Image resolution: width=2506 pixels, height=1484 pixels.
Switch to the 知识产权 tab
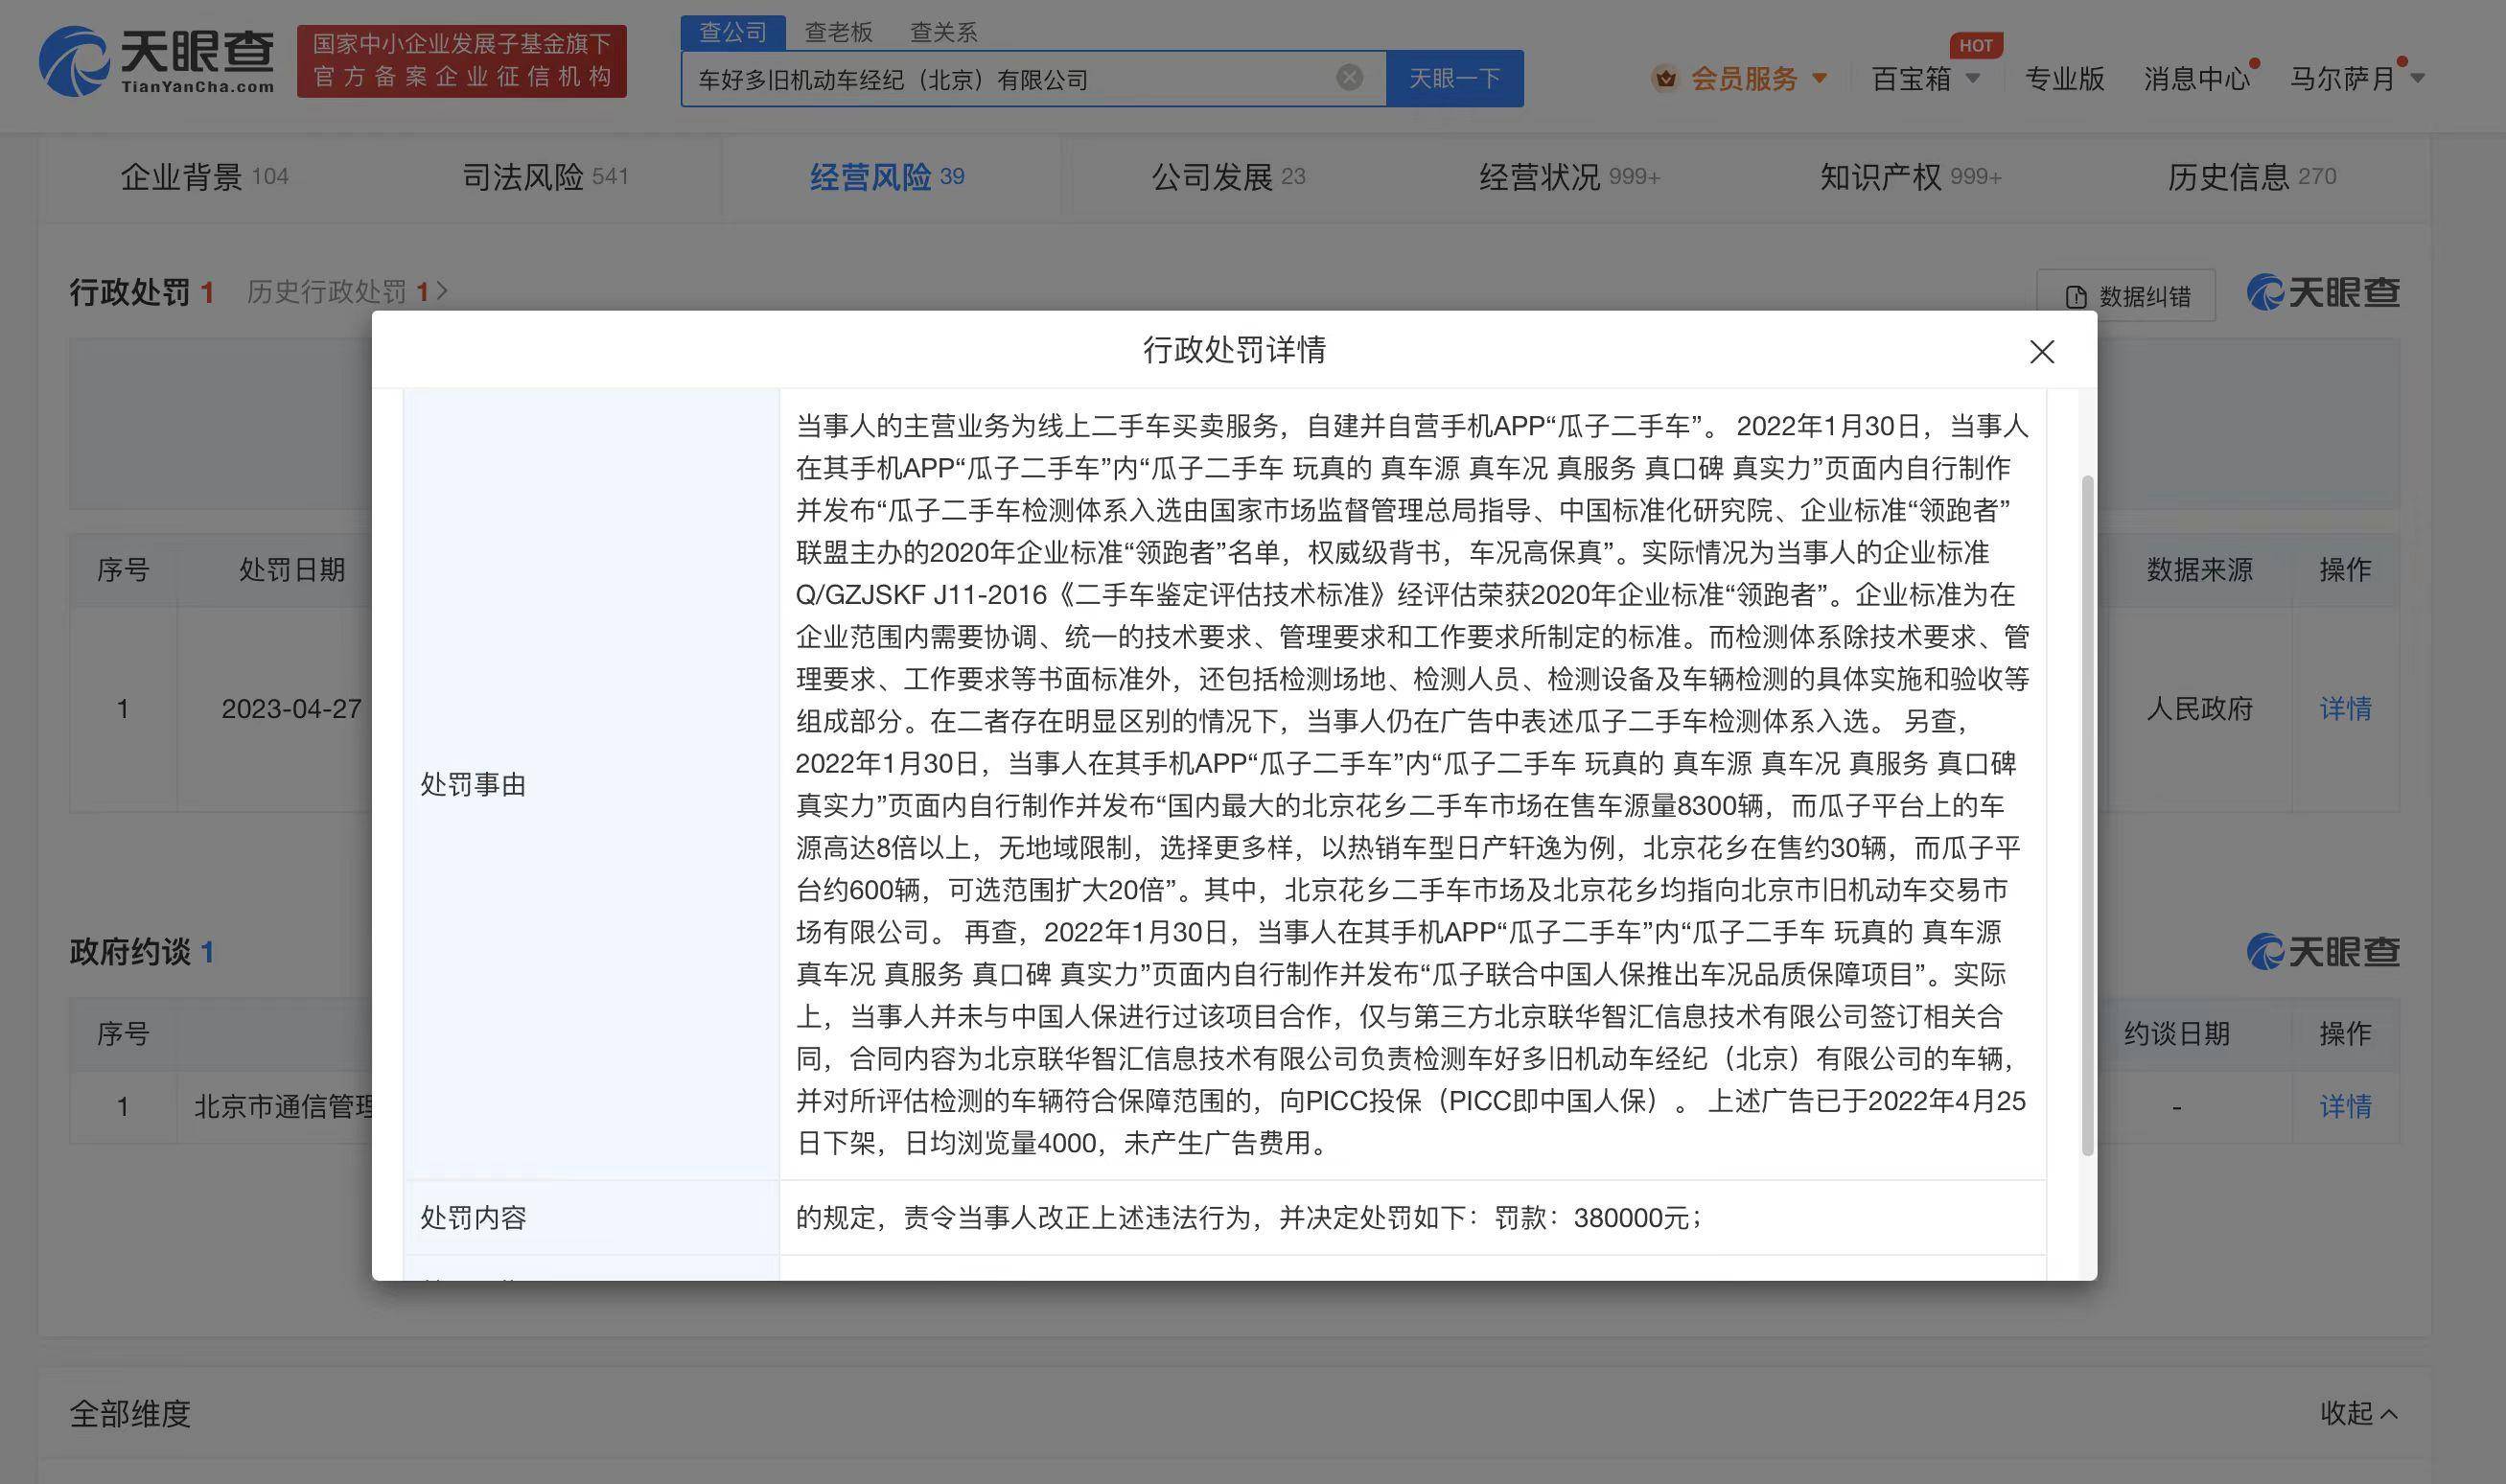tap(1910, 177)
